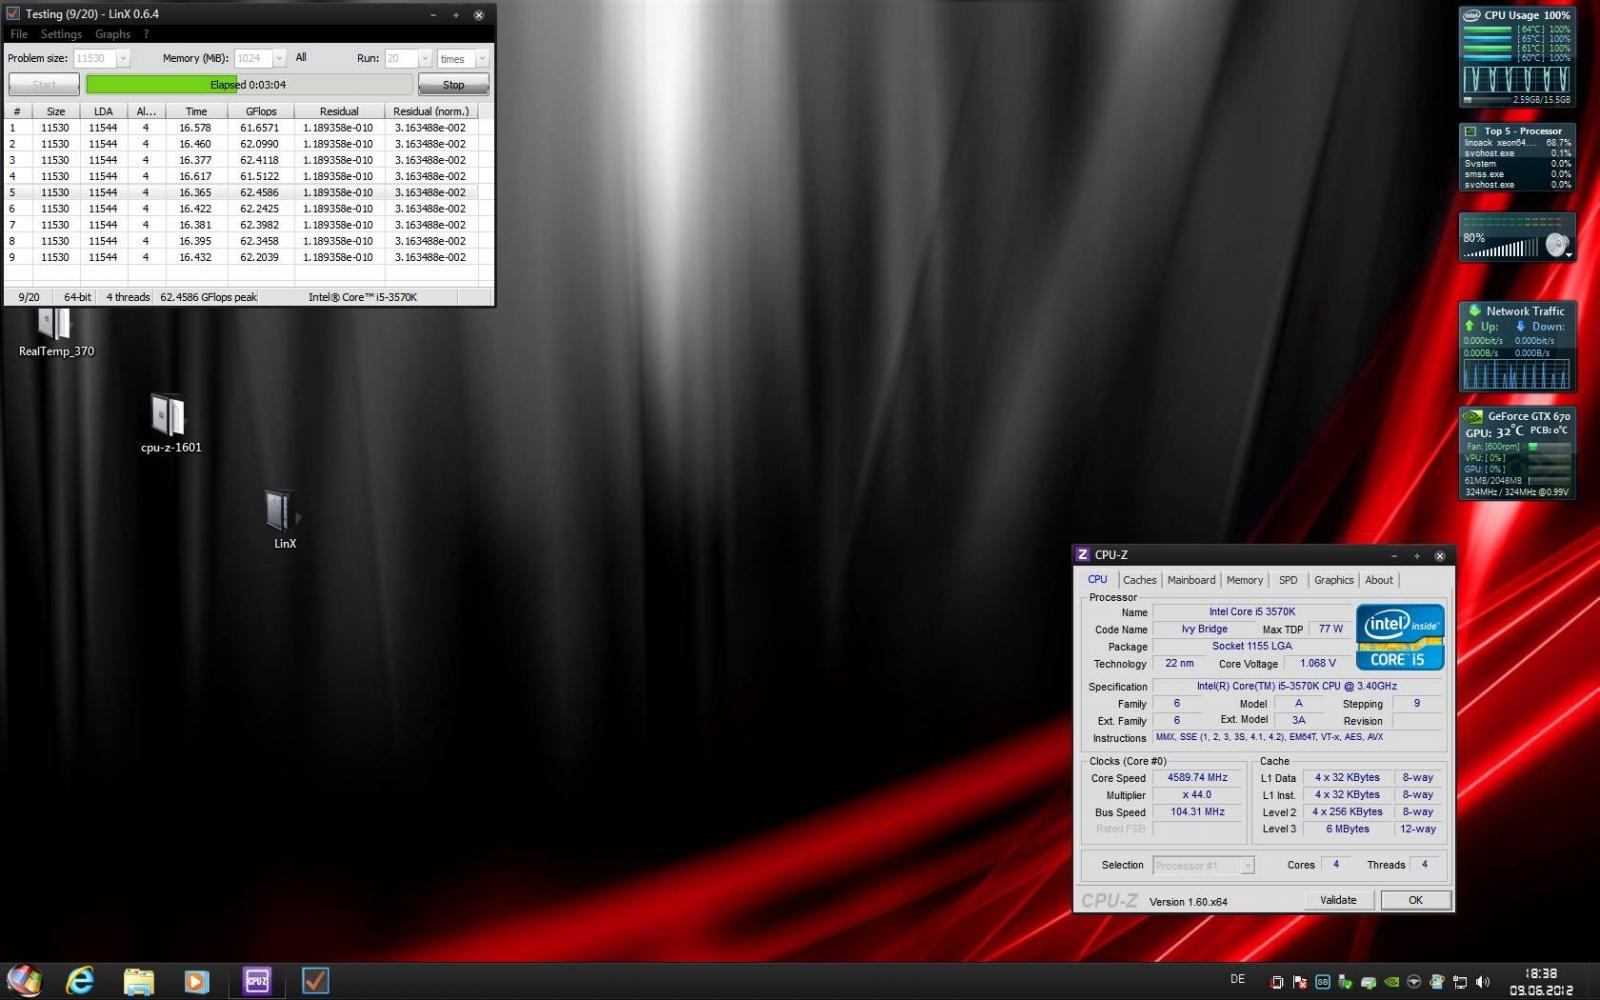Expand the Memory (MiB) dropdown

pos(279,59)
